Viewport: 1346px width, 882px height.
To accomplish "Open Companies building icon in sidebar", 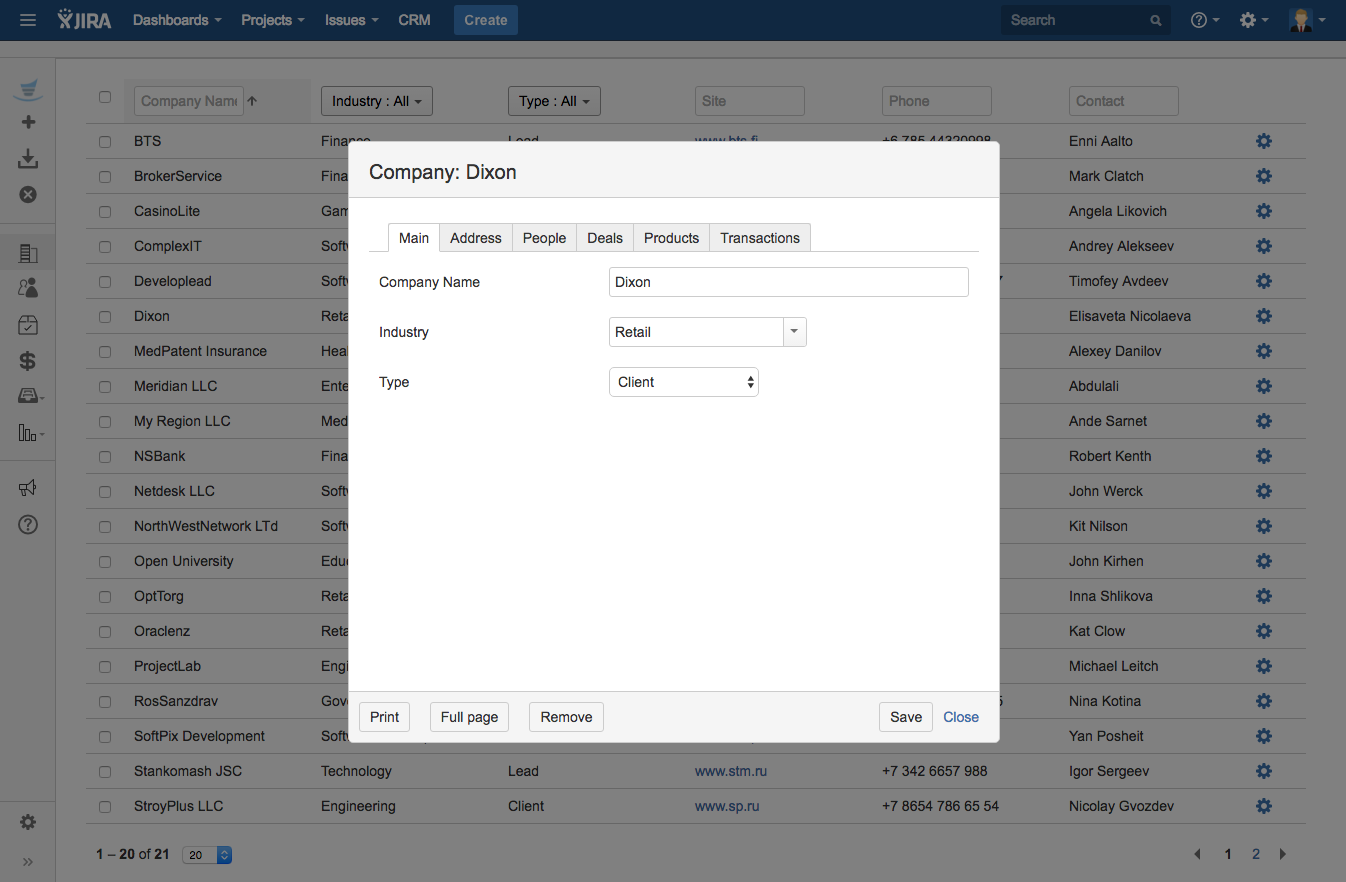I will point(28,253).
